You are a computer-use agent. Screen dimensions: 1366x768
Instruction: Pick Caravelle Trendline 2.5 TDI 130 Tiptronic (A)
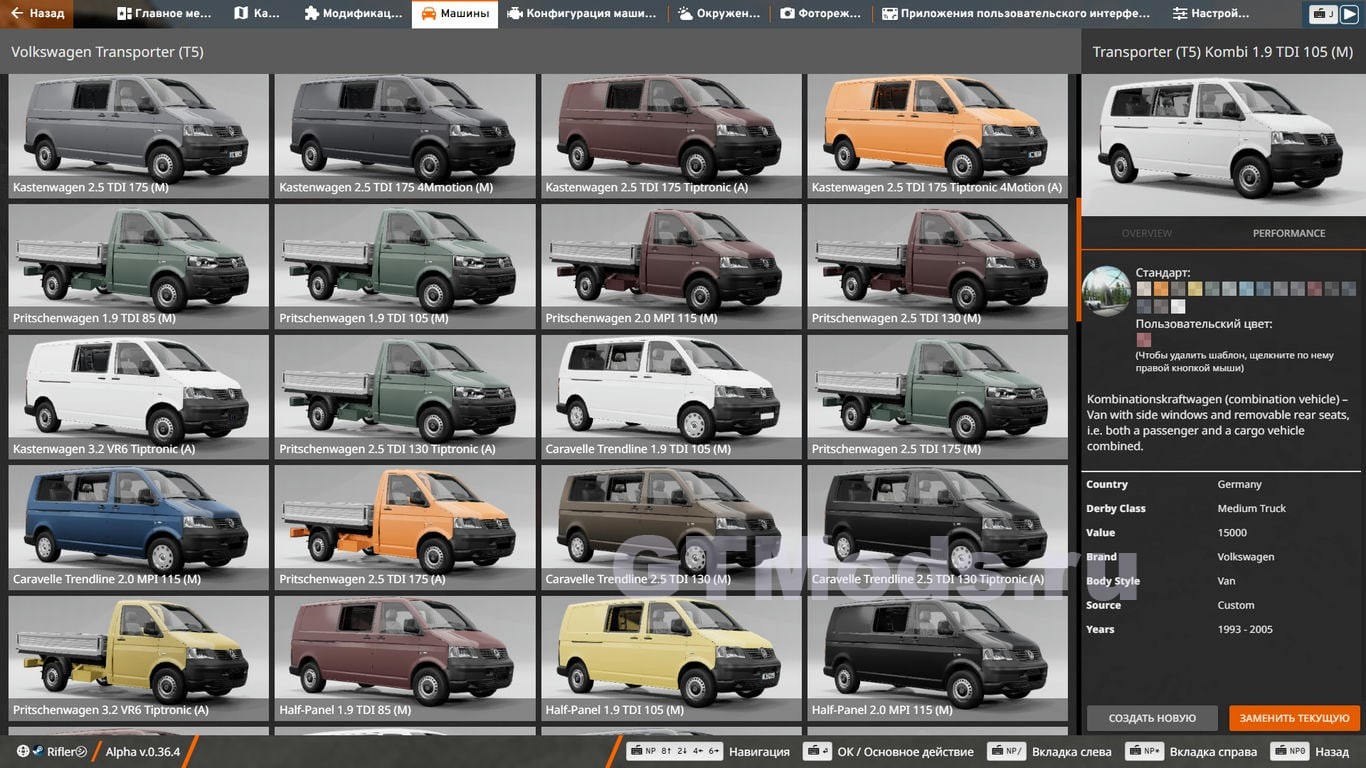(937, 528)
